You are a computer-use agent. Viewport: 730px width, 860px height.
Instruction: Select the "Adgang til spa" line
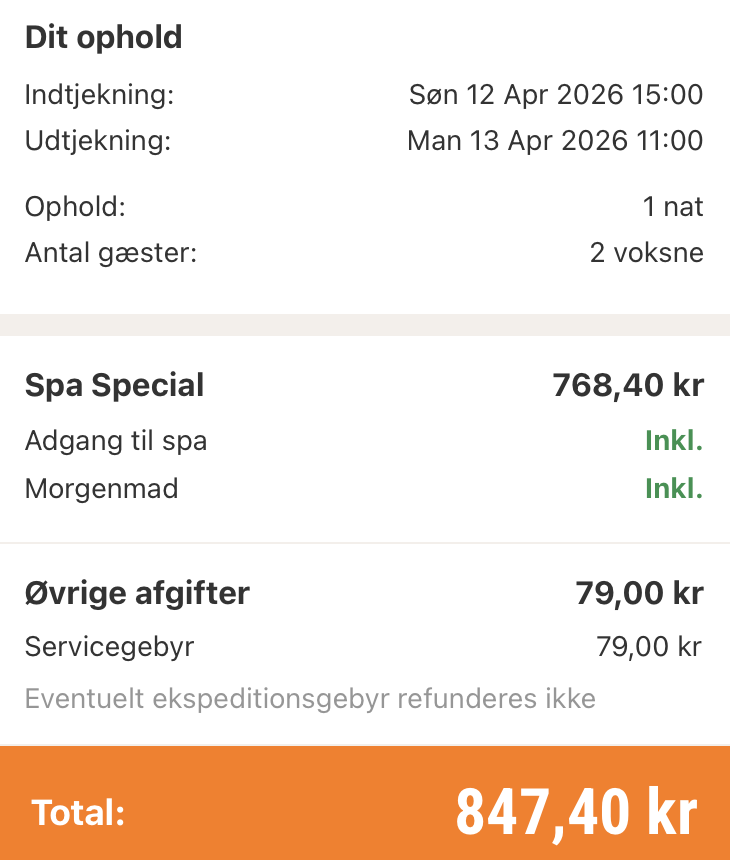coord(116,441)
